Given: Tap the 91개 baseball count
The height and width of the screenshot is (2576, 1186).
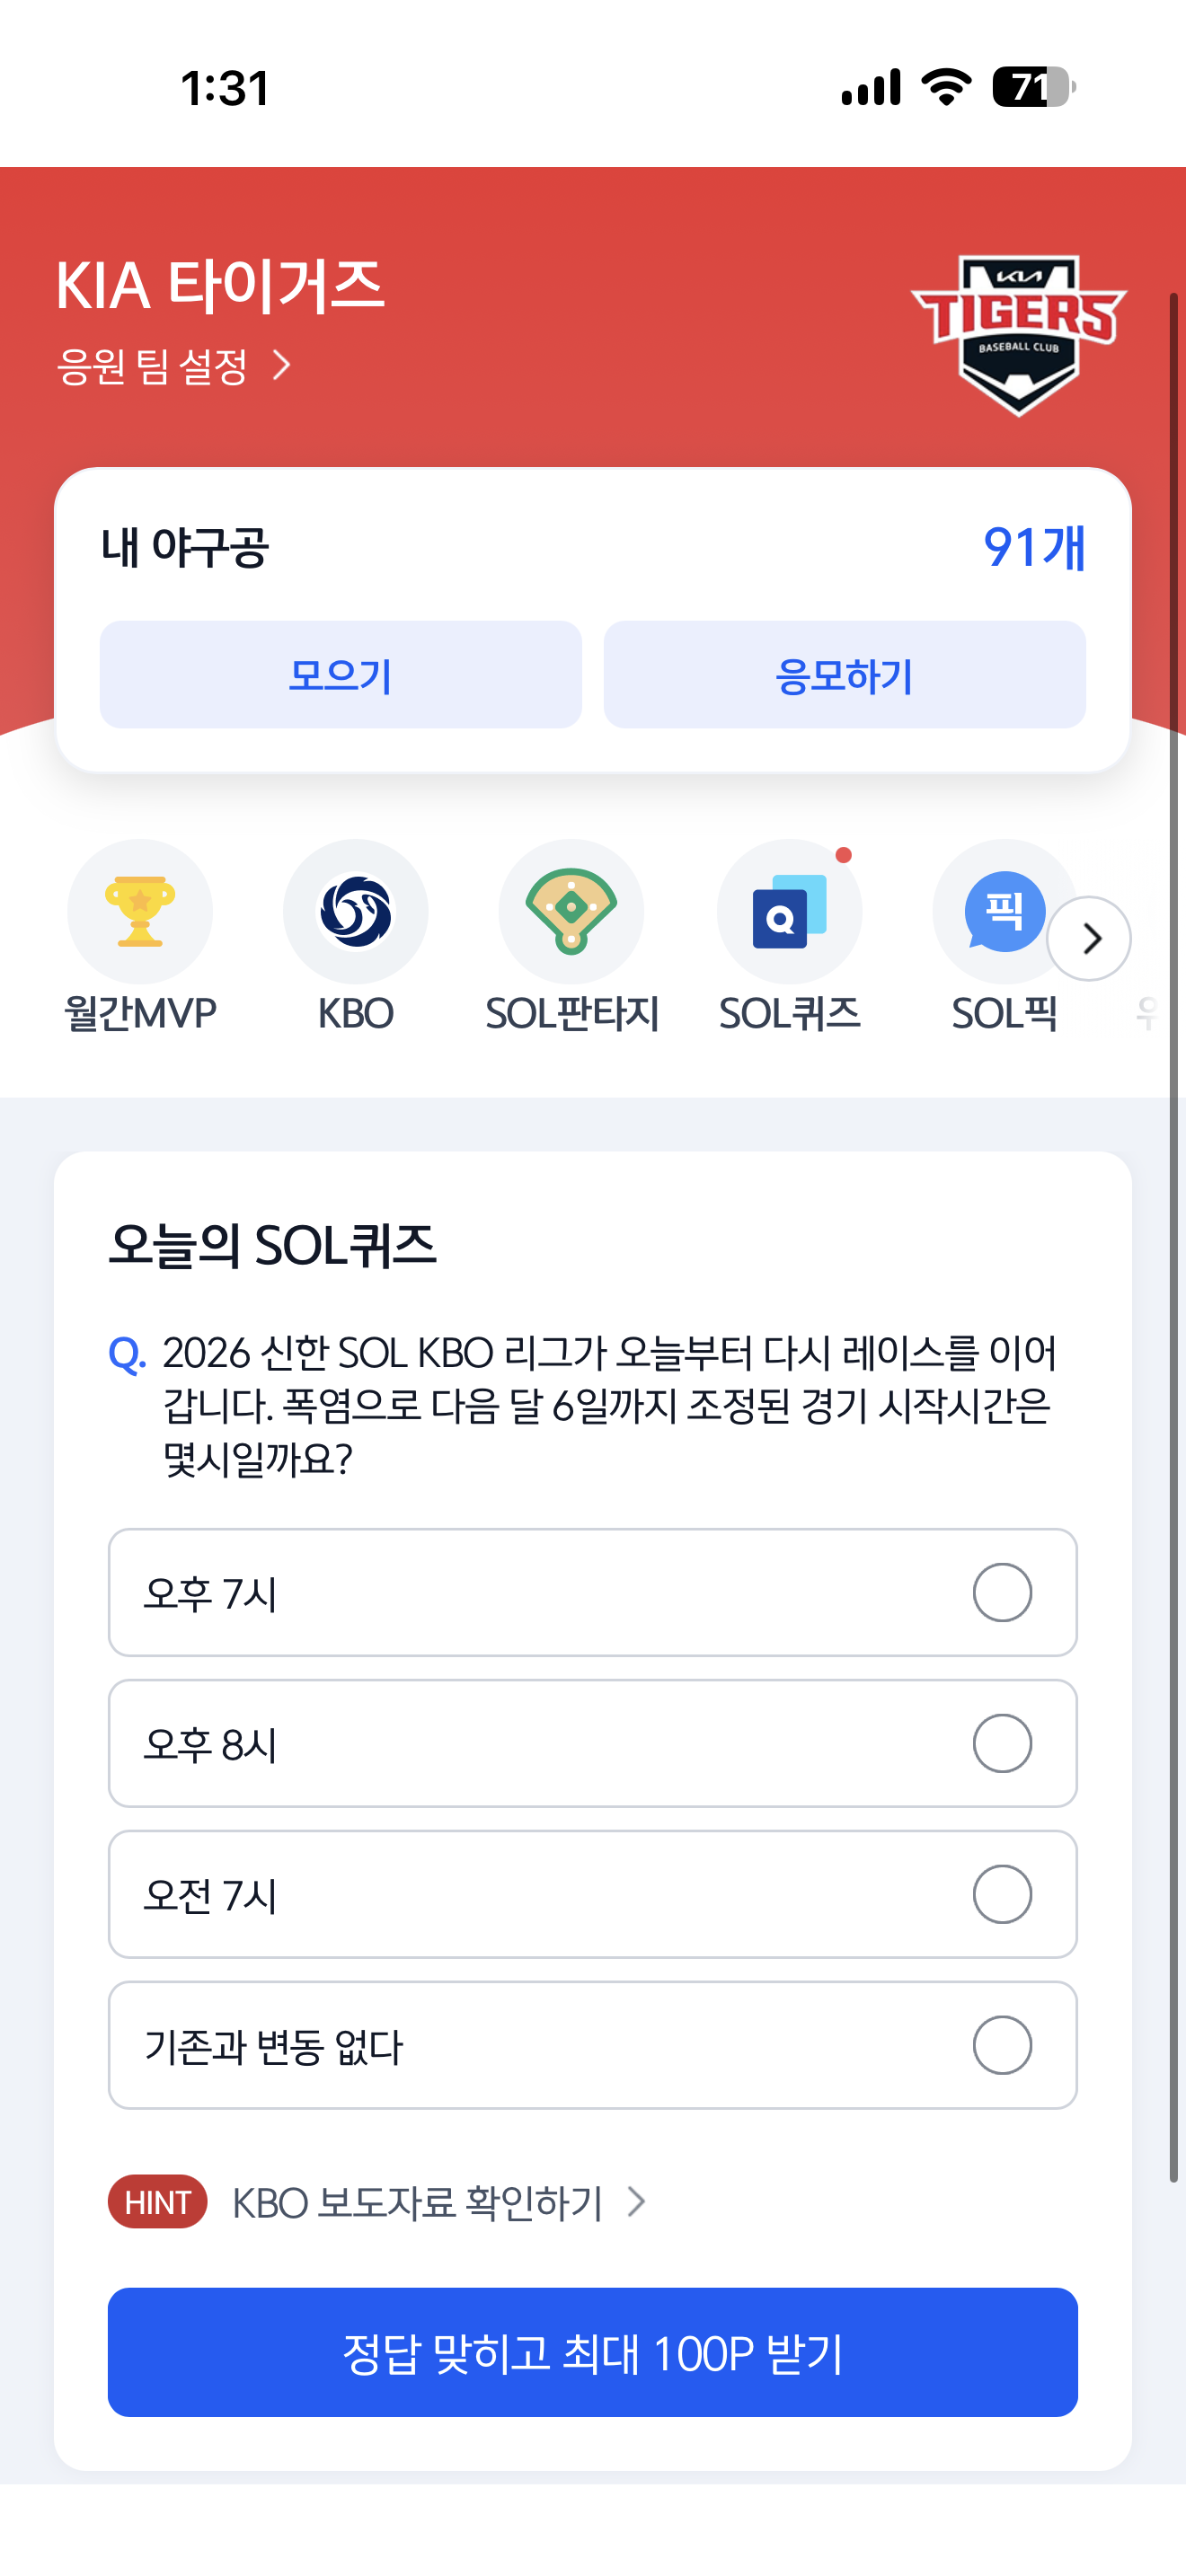Looking at the screenshot, I should click(1034, 547).
